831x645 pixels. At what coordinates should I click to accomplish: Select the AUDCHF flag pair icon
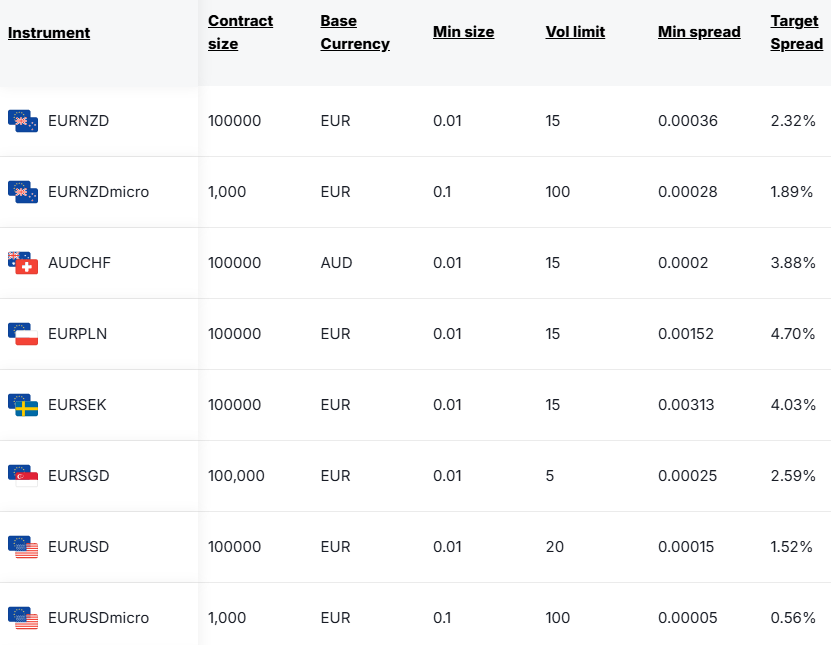coord(23,263)
